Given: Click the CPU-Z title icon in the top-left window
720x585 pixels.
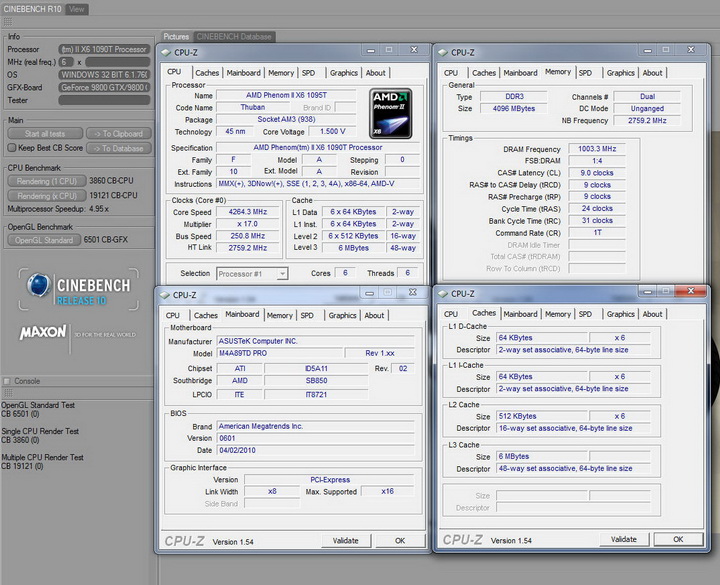Looking at the screenshot, I should [x=166, y=53].
